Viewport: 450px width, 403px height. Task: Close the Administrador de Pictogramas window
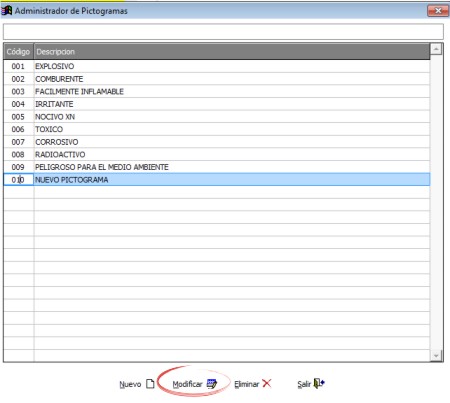(x=438, y=11)
